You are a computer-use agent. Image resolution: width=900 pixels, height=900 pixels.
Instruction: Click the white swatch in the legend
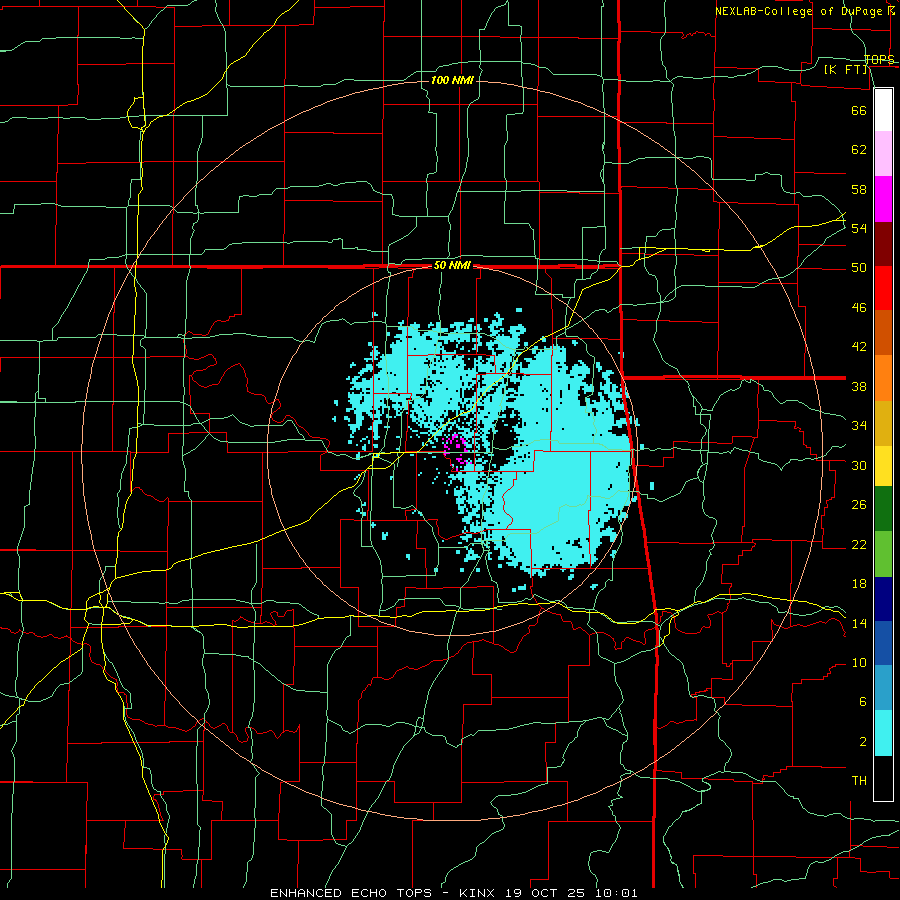tap(883, 110)
